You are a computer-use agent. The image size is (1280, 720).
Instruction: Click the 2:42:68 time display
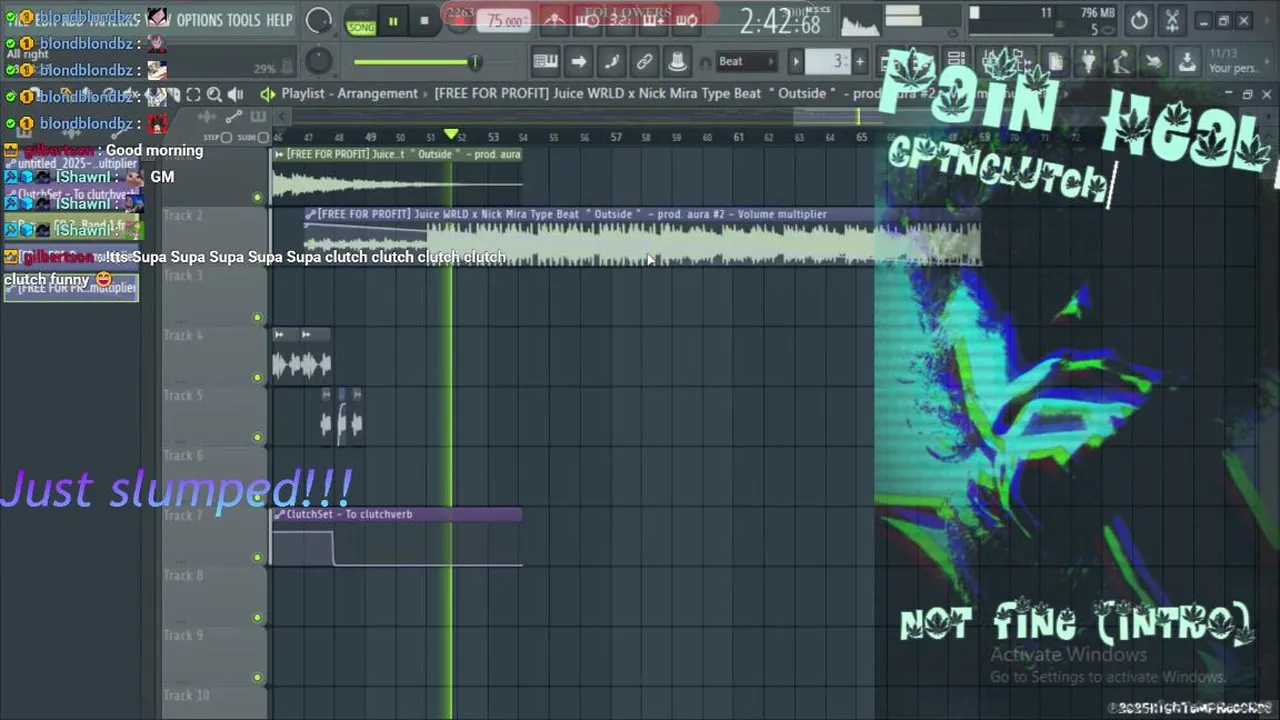(779, 21)
